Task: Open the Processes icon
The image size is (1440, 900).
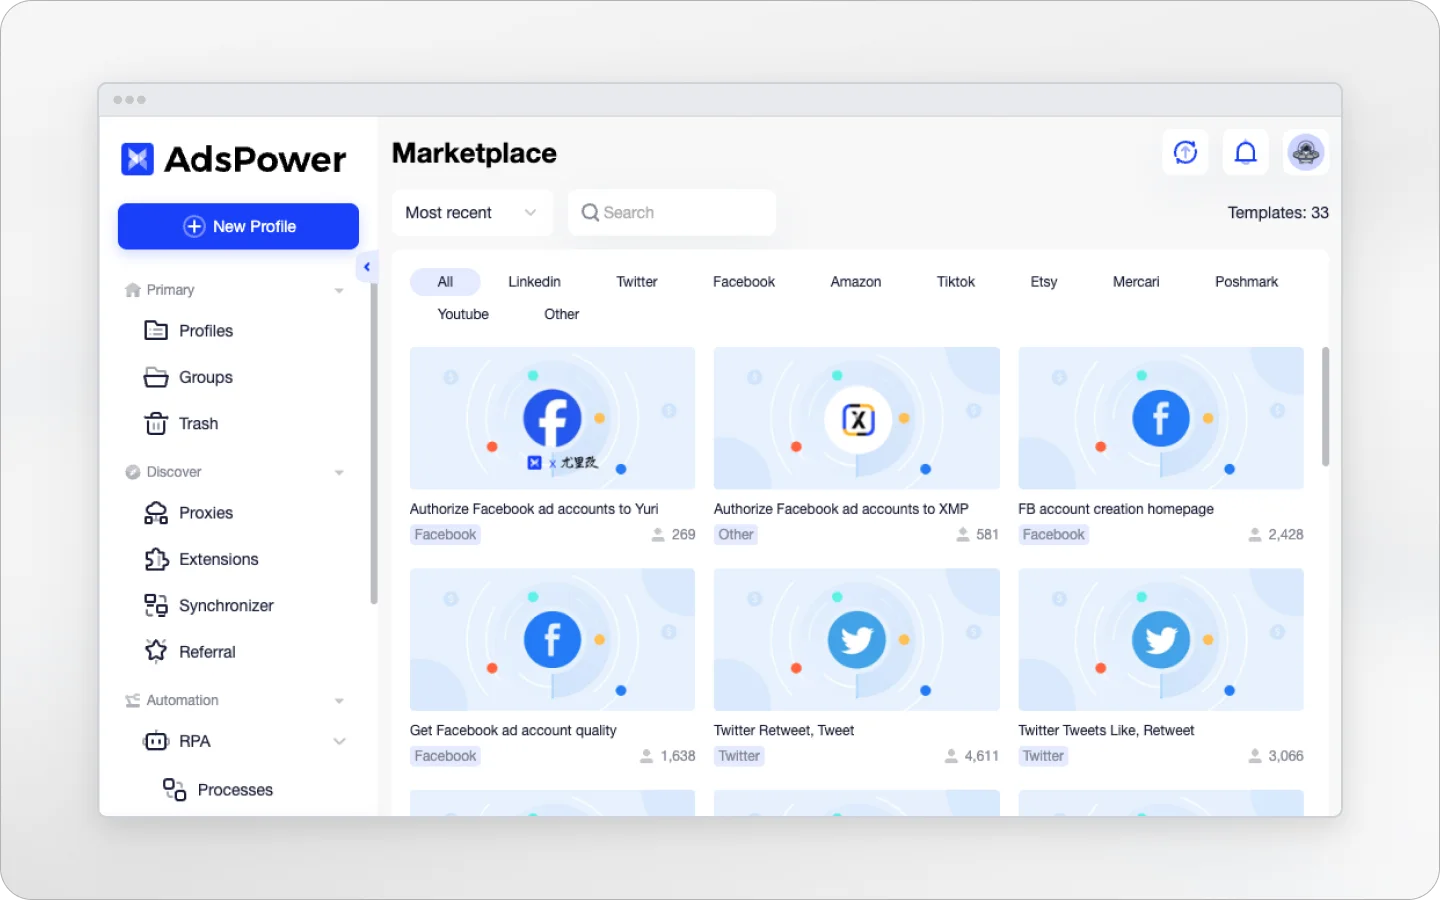Action: (175, 790)
